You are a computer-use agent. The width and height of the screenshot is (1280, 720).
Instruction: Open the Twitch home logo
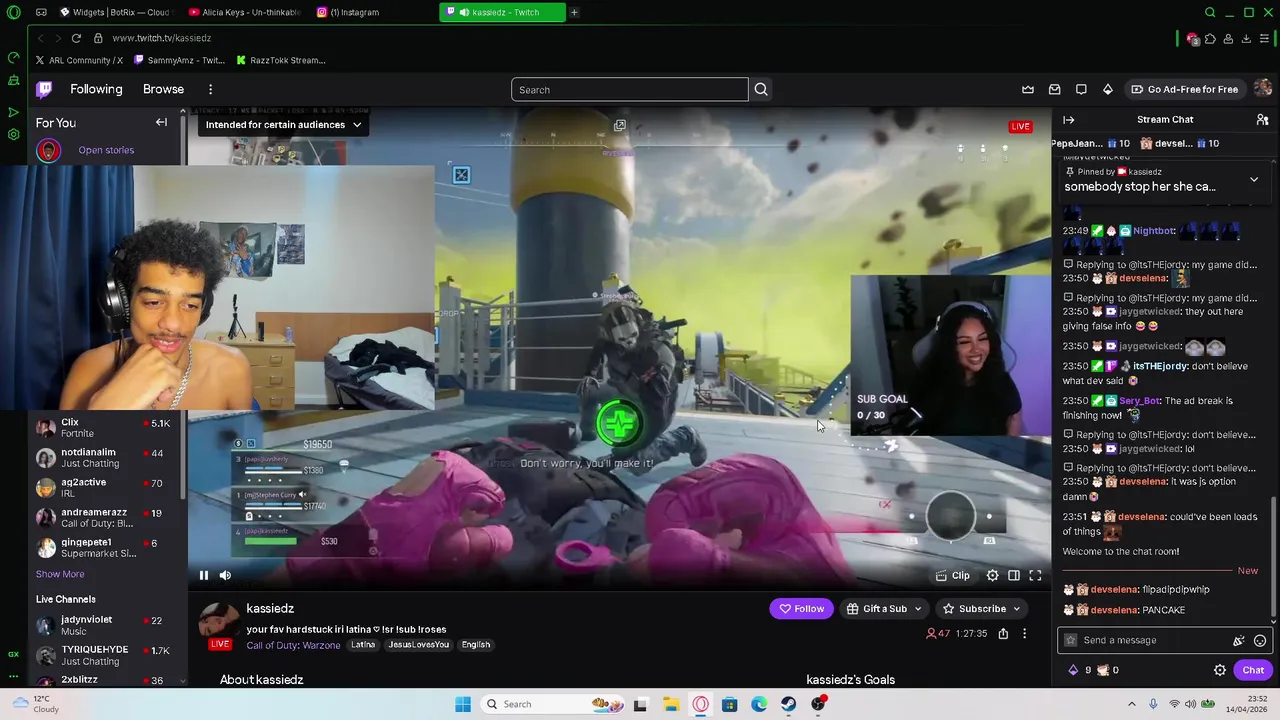[x=44, y=89]
